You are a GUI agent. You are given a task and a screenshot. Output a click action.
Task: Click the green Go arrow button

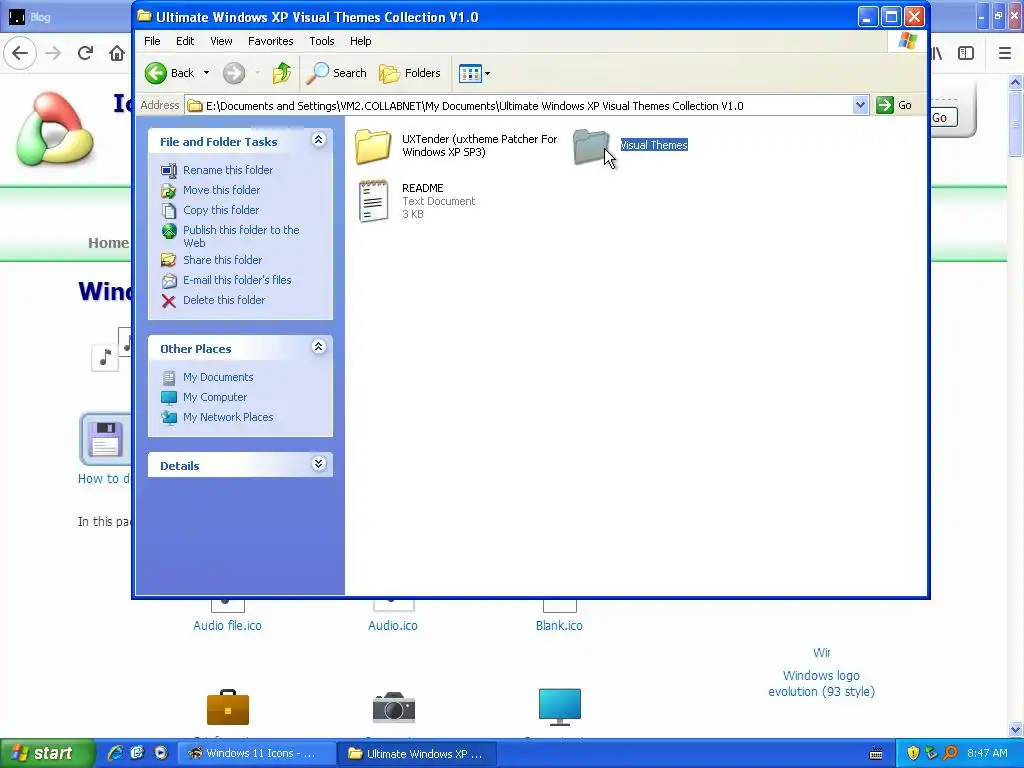884,104
